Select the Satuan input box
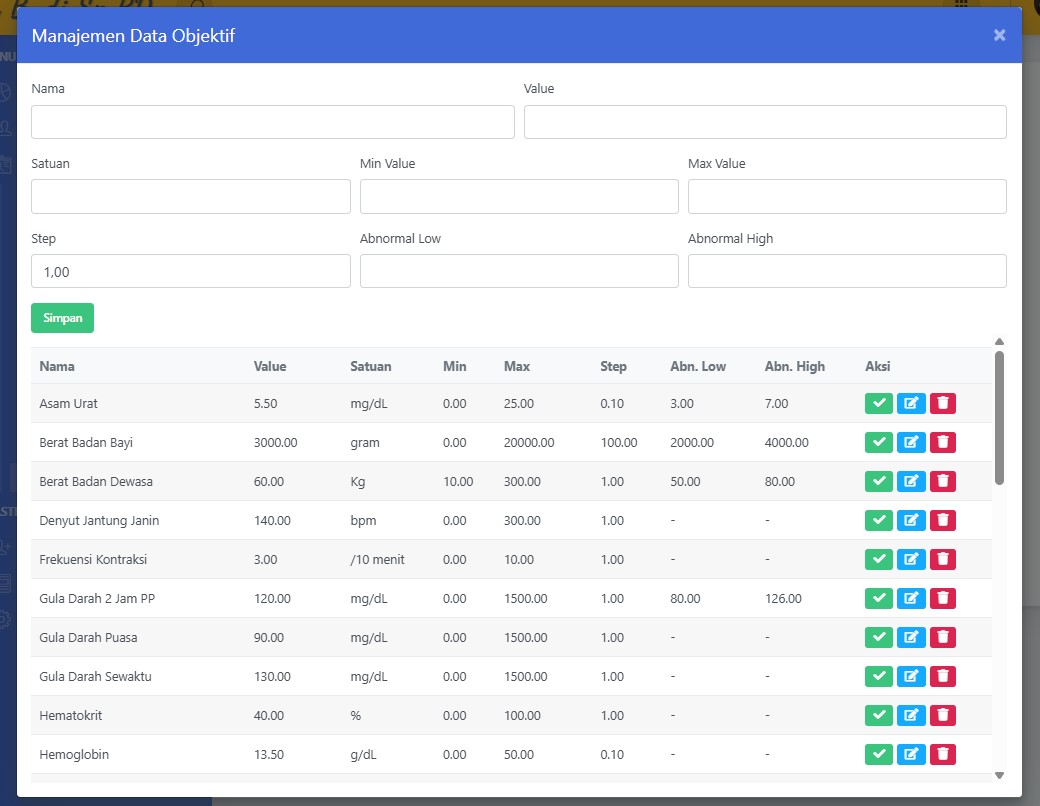 coord(190,197)
